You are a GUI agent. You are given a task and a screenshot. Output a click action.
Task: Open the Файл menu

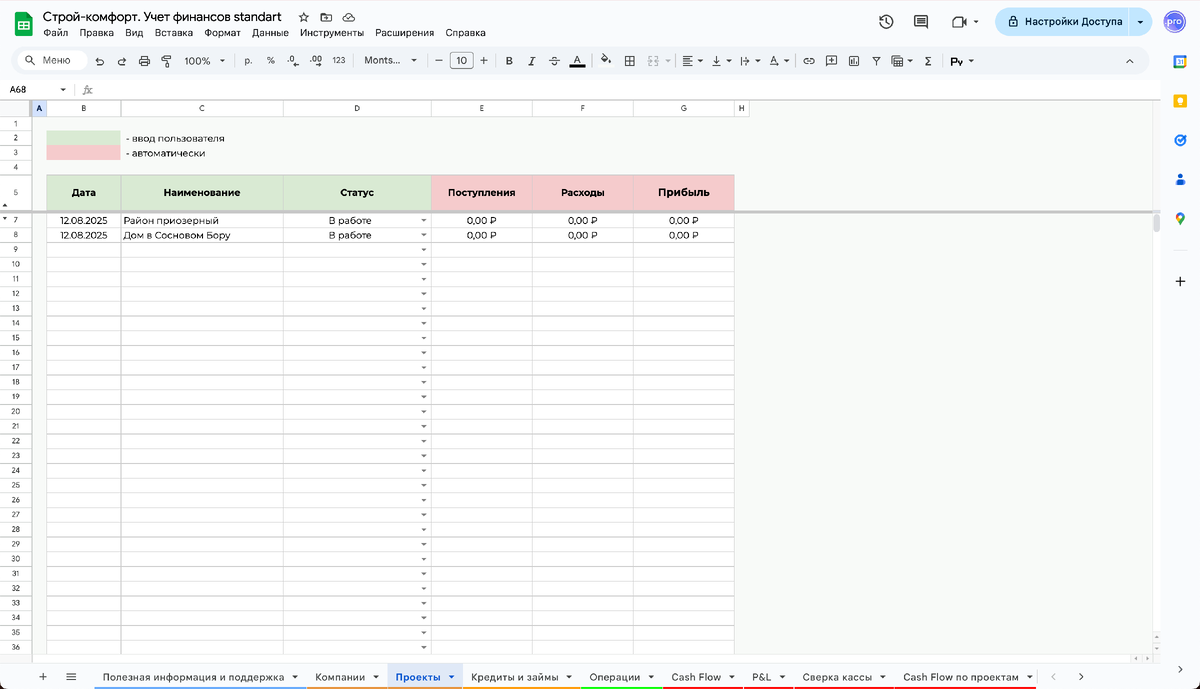[x=56, y=33]
